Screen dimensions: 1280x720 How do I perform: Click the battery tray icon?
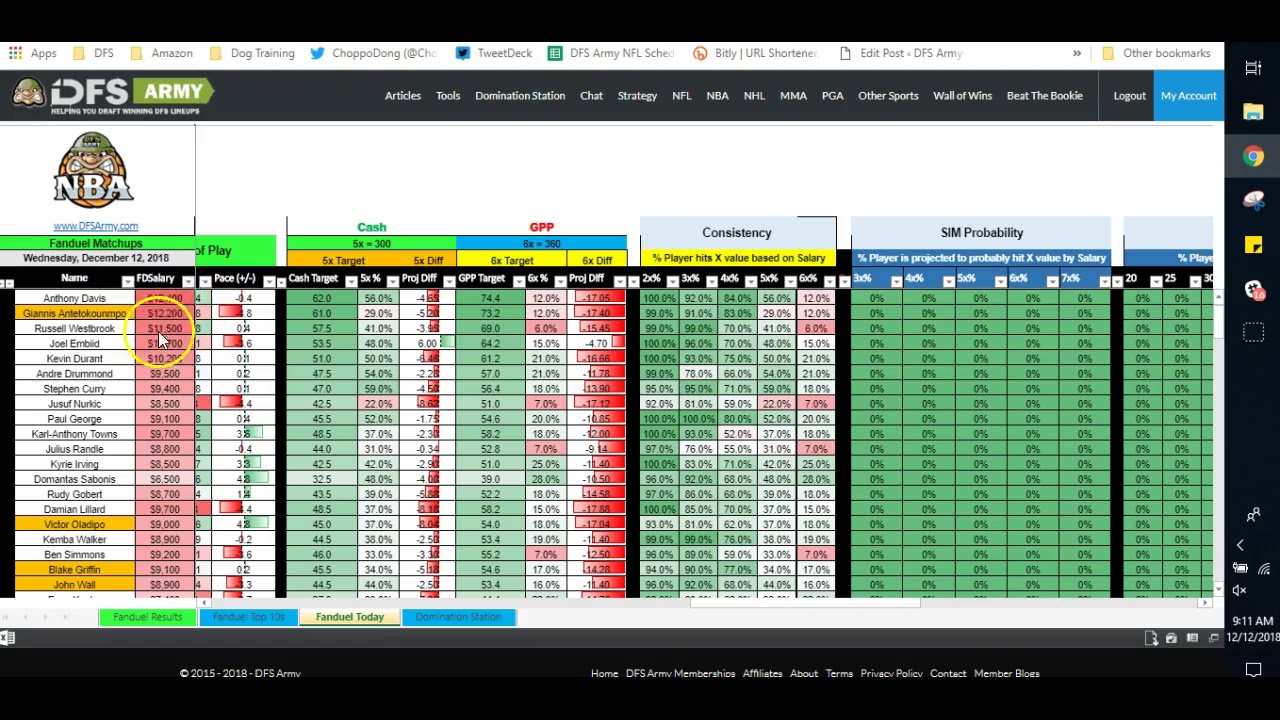click(x=1240, y=568)
